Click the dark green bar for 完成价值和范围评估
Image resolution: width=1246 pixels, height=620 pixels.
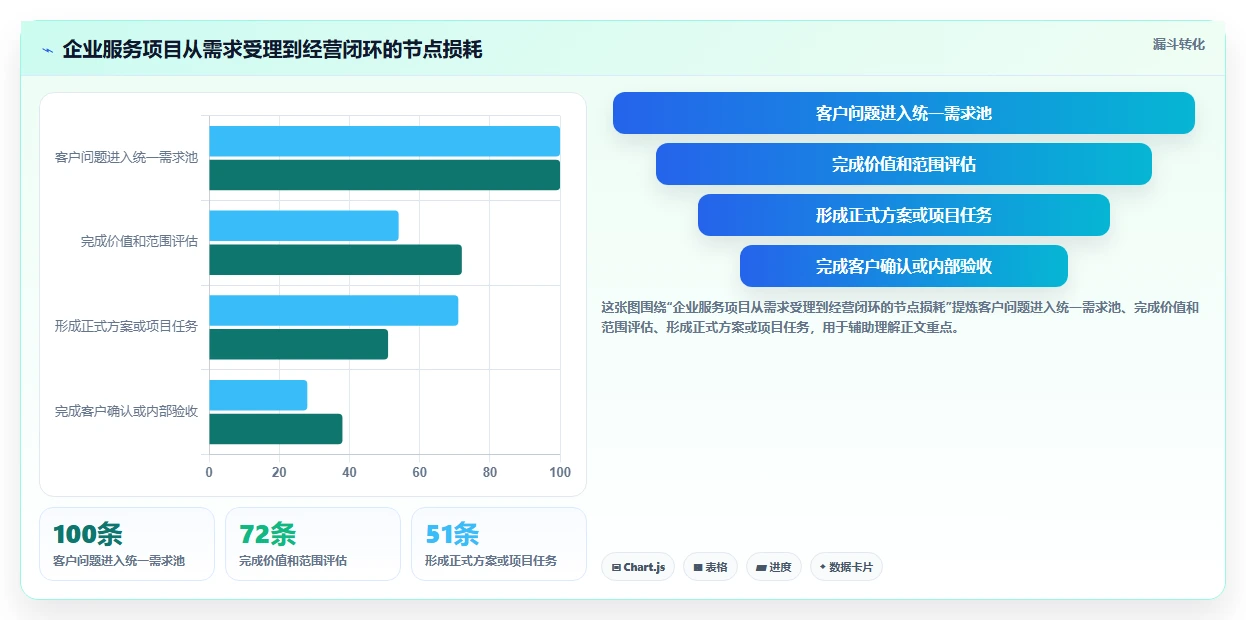coord(335,260)
